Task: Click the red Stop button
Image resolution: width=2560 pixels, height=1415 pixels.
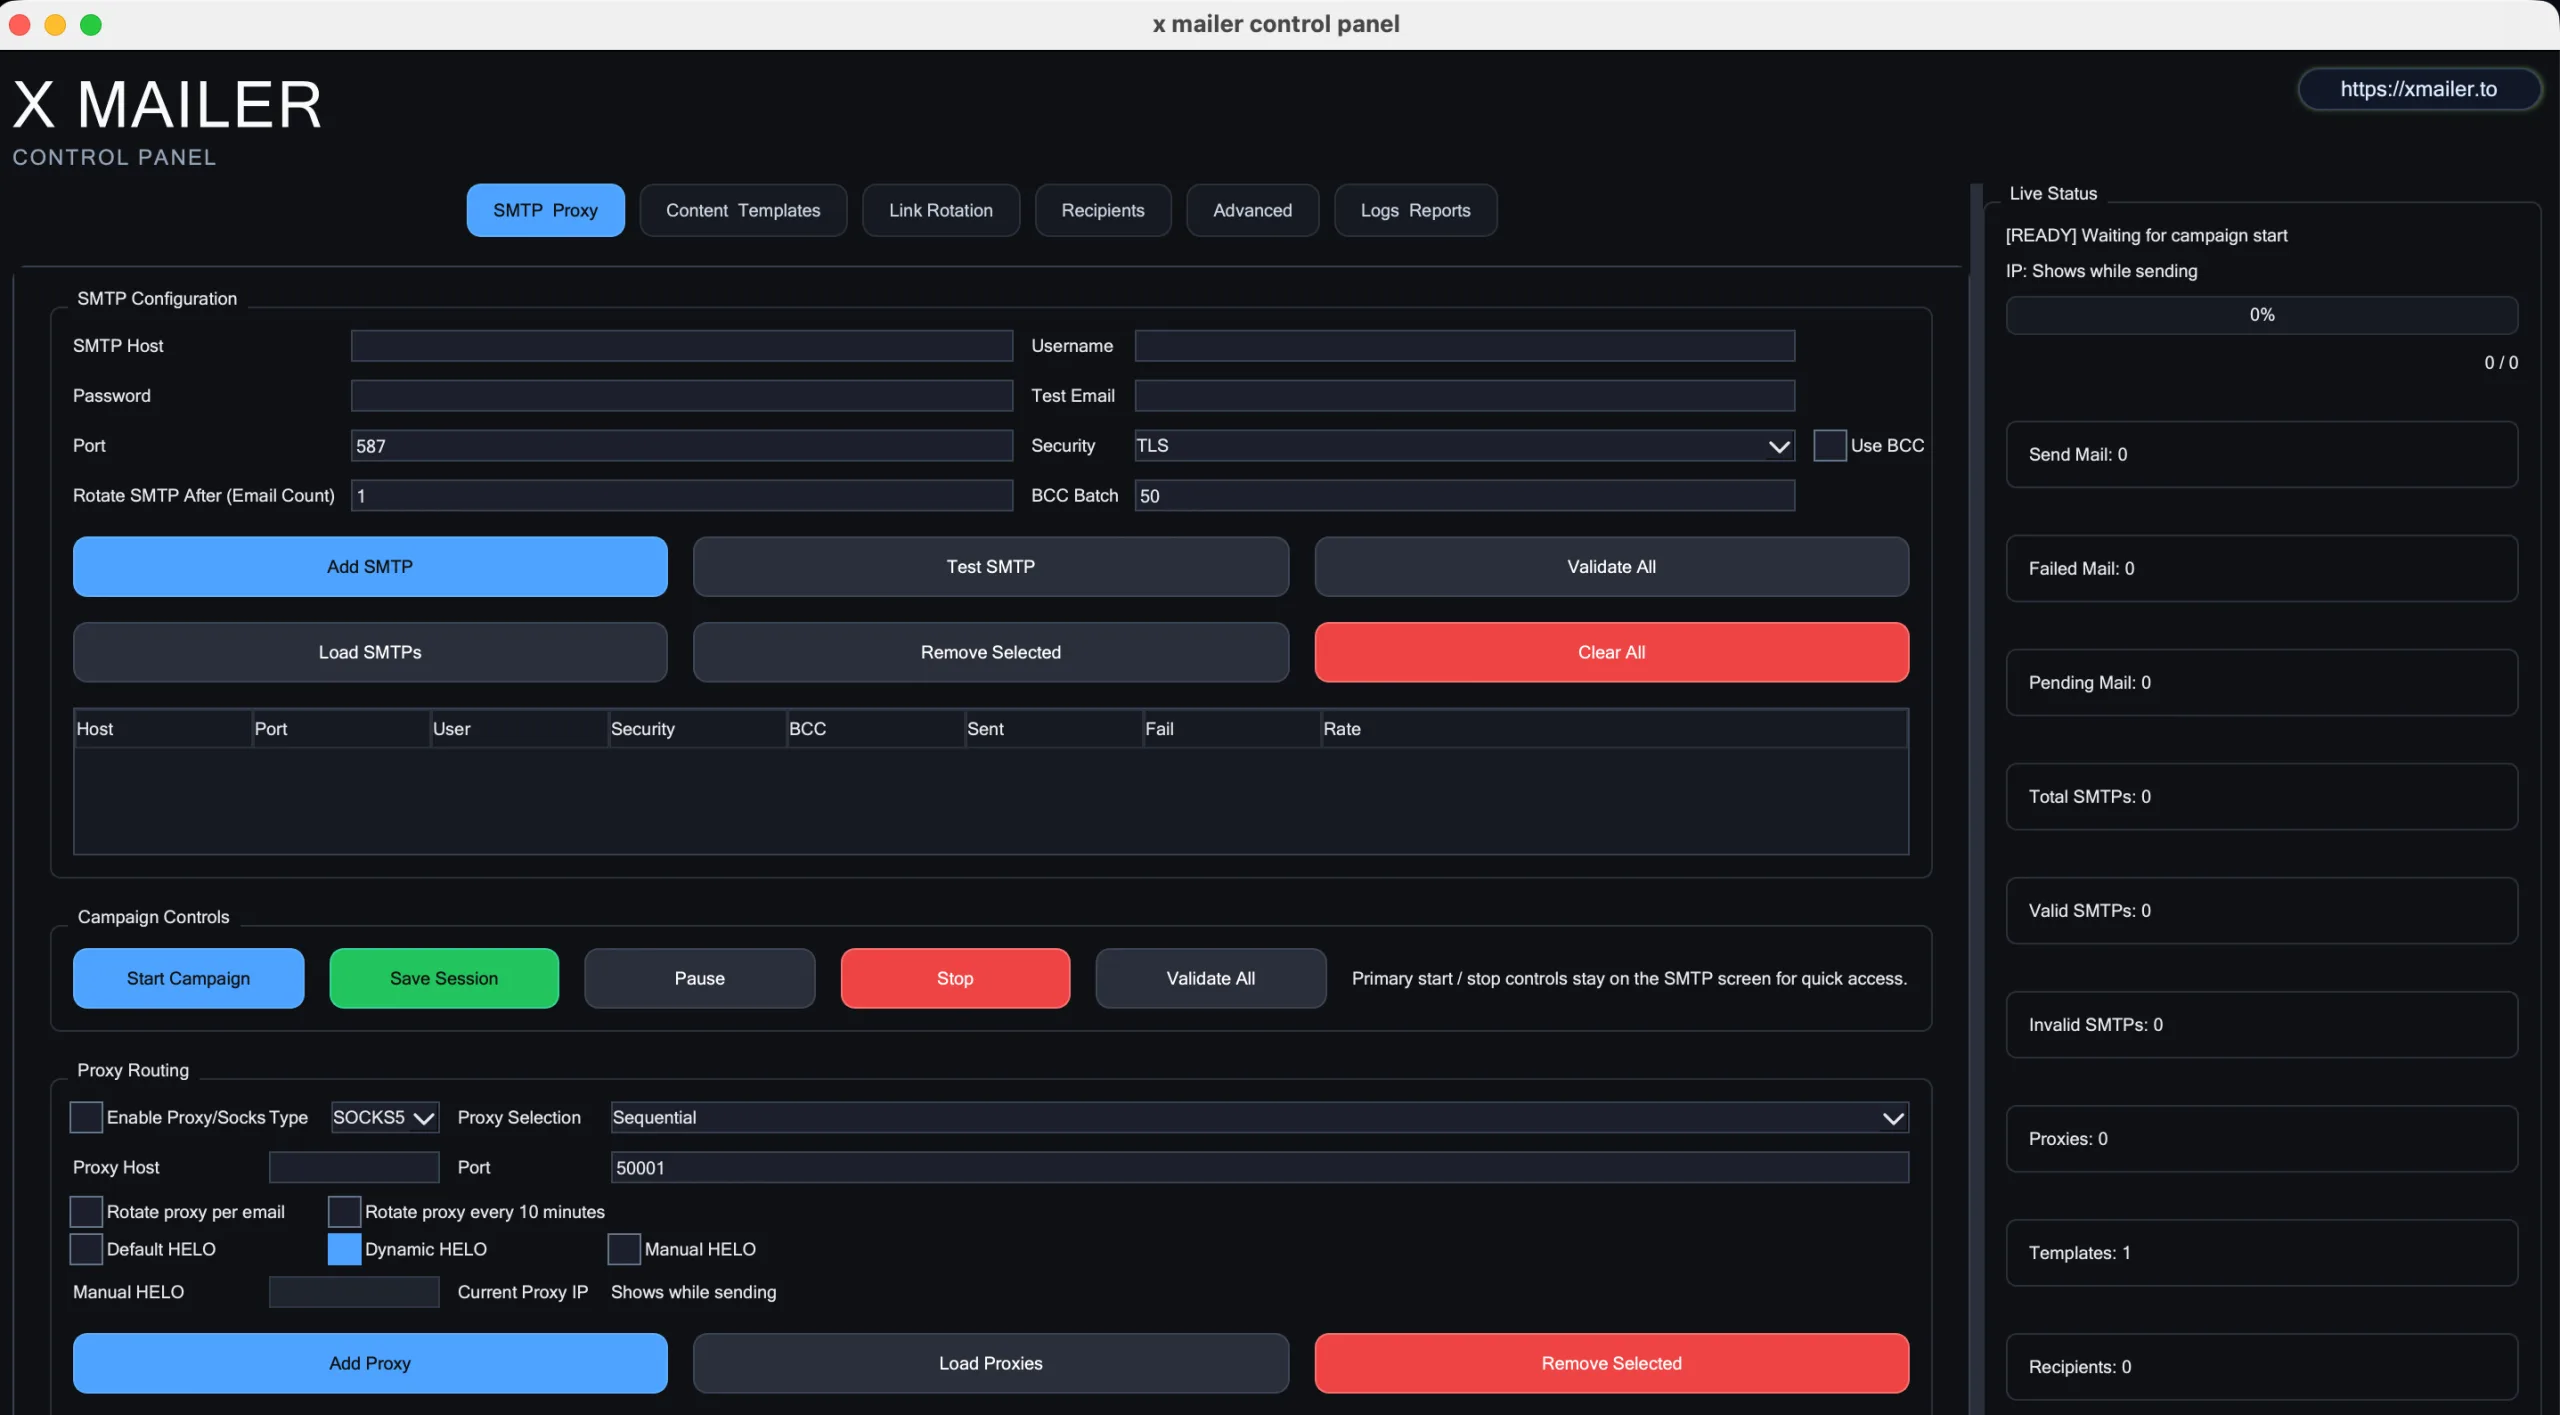Action: [x=955, y=979]
